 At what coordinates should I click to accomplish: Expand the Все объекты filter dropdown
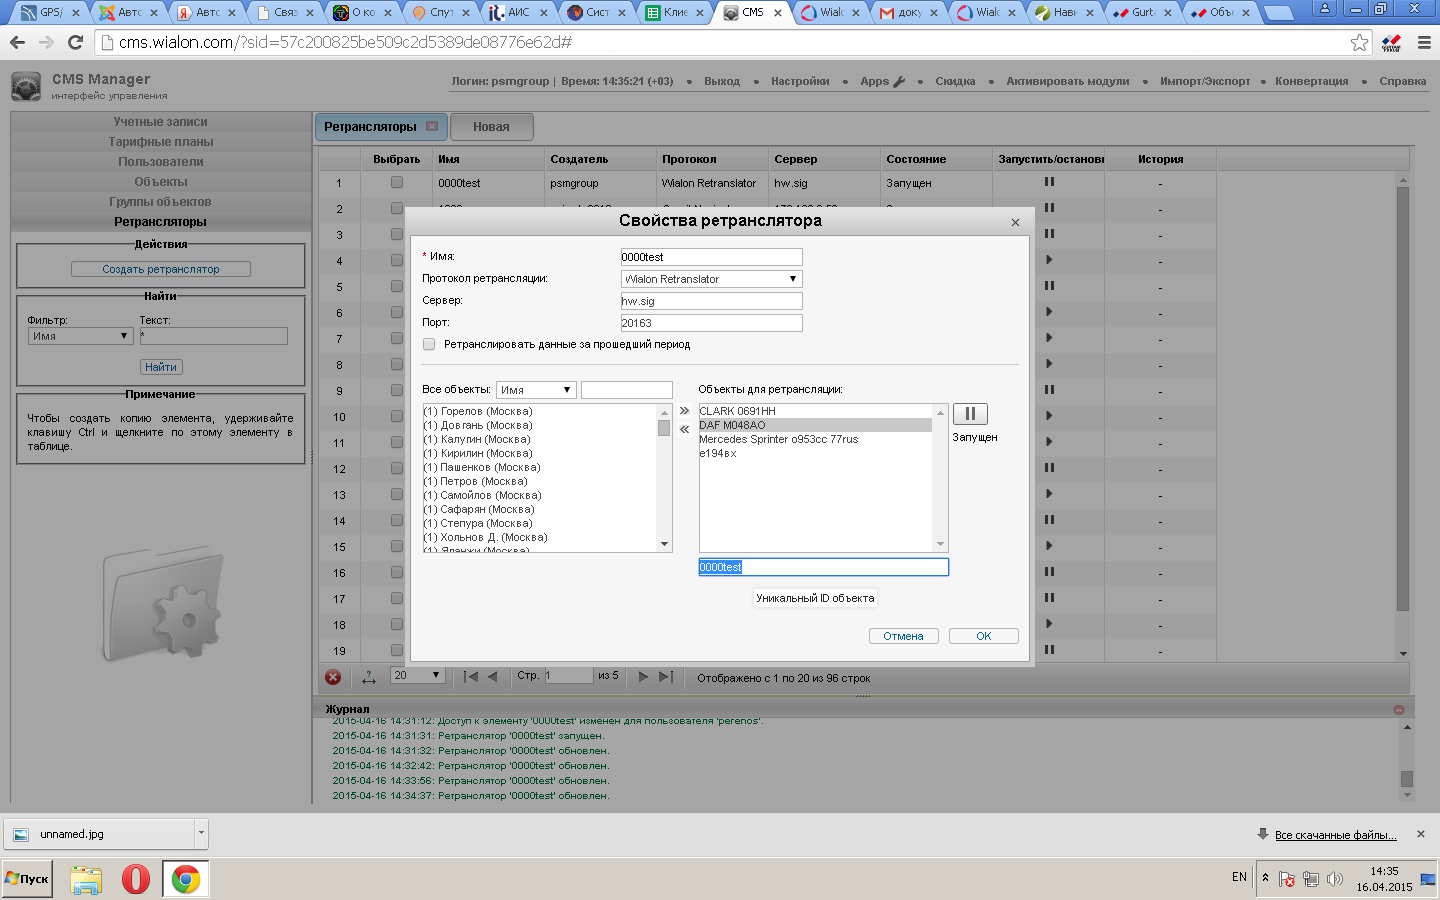pos(535,390)
